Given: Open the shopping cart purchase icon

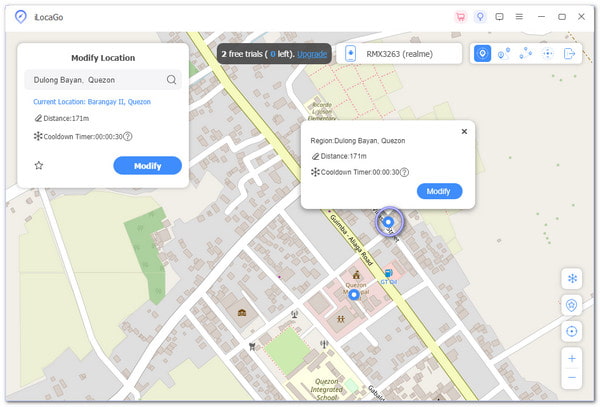Looking at the screenshot, I should pos(461,17).
